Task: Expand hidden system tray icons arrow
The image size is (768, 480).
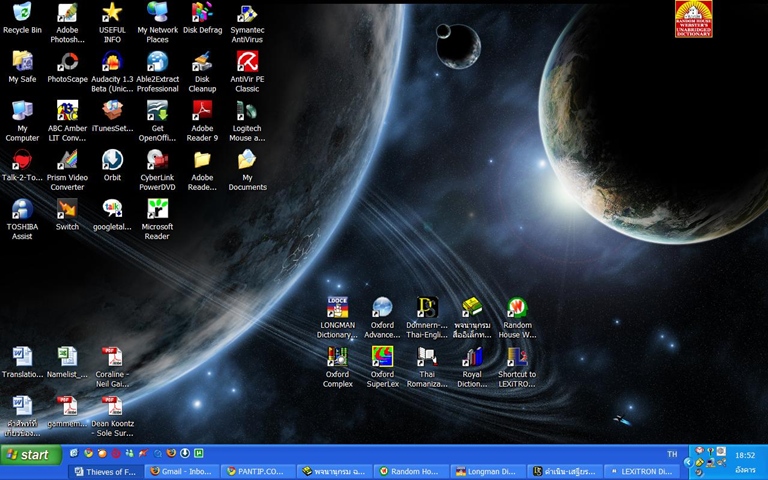Action: [x=688, y=462]
